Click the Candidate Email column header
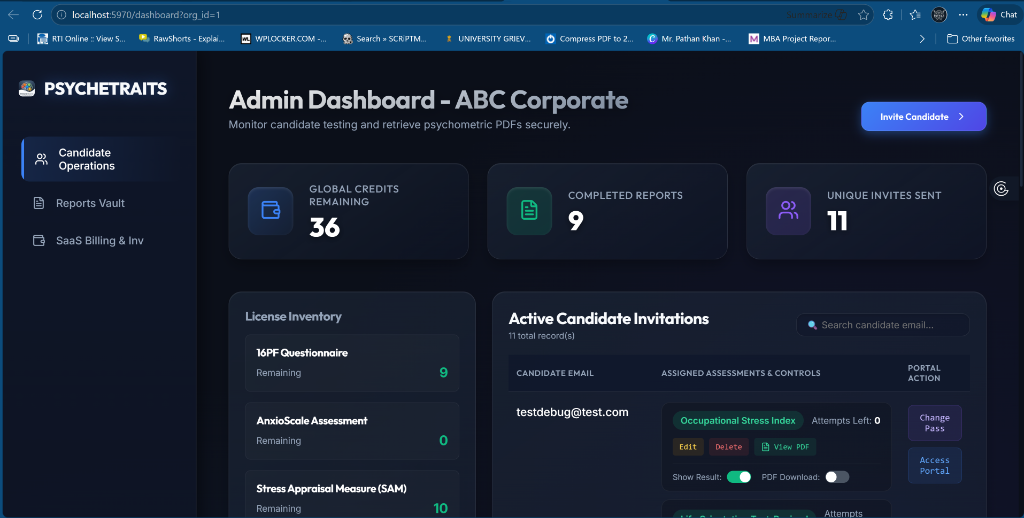1024x518 pixels. pos(554,373)
